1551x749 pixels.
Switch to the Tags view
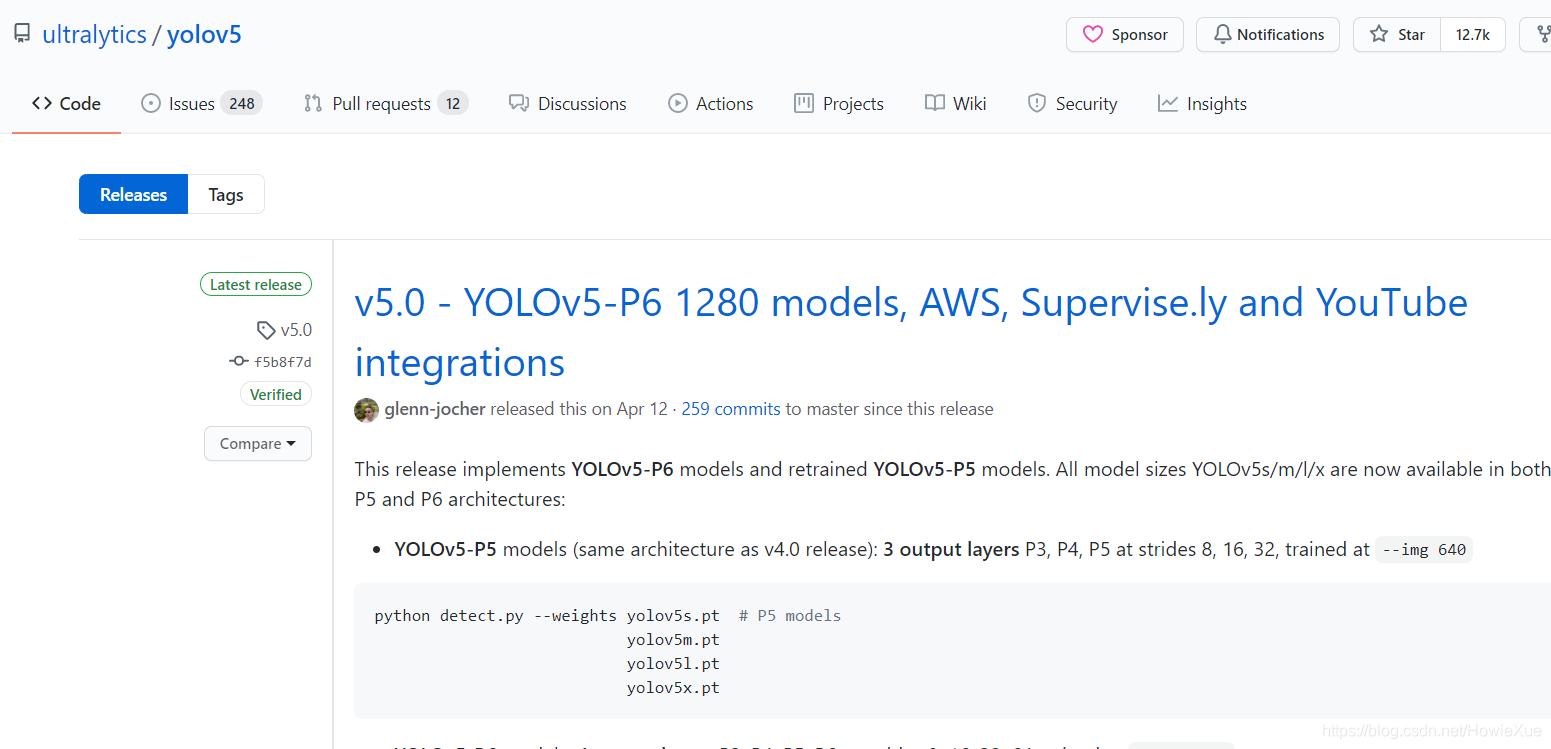226,194
